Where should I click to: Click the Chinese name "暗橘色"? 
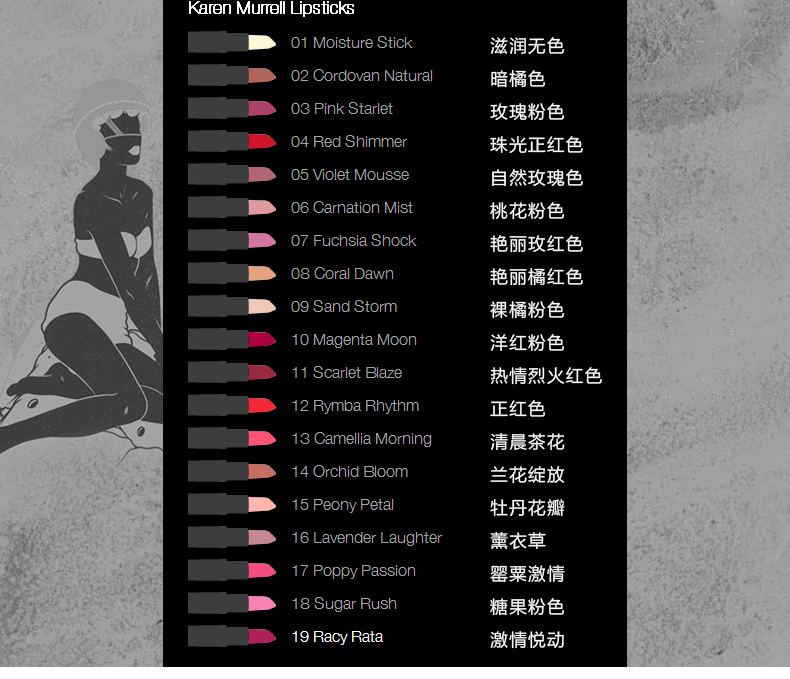click(x=517, y=79)
